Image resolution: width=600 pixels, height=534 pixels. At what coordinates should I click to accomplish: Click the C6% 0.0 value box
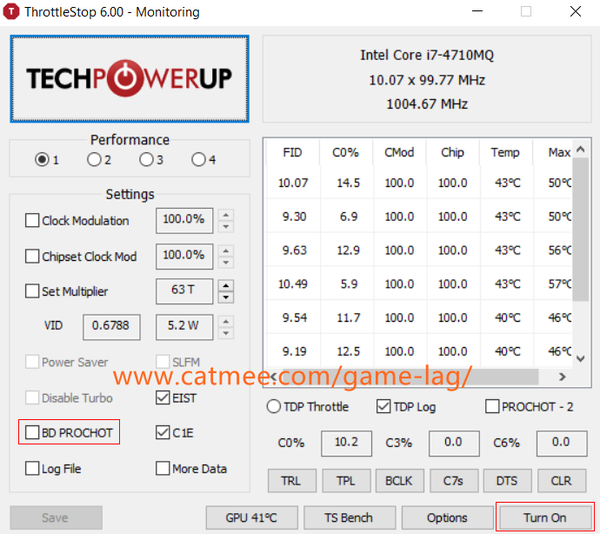tap(562, 443)
